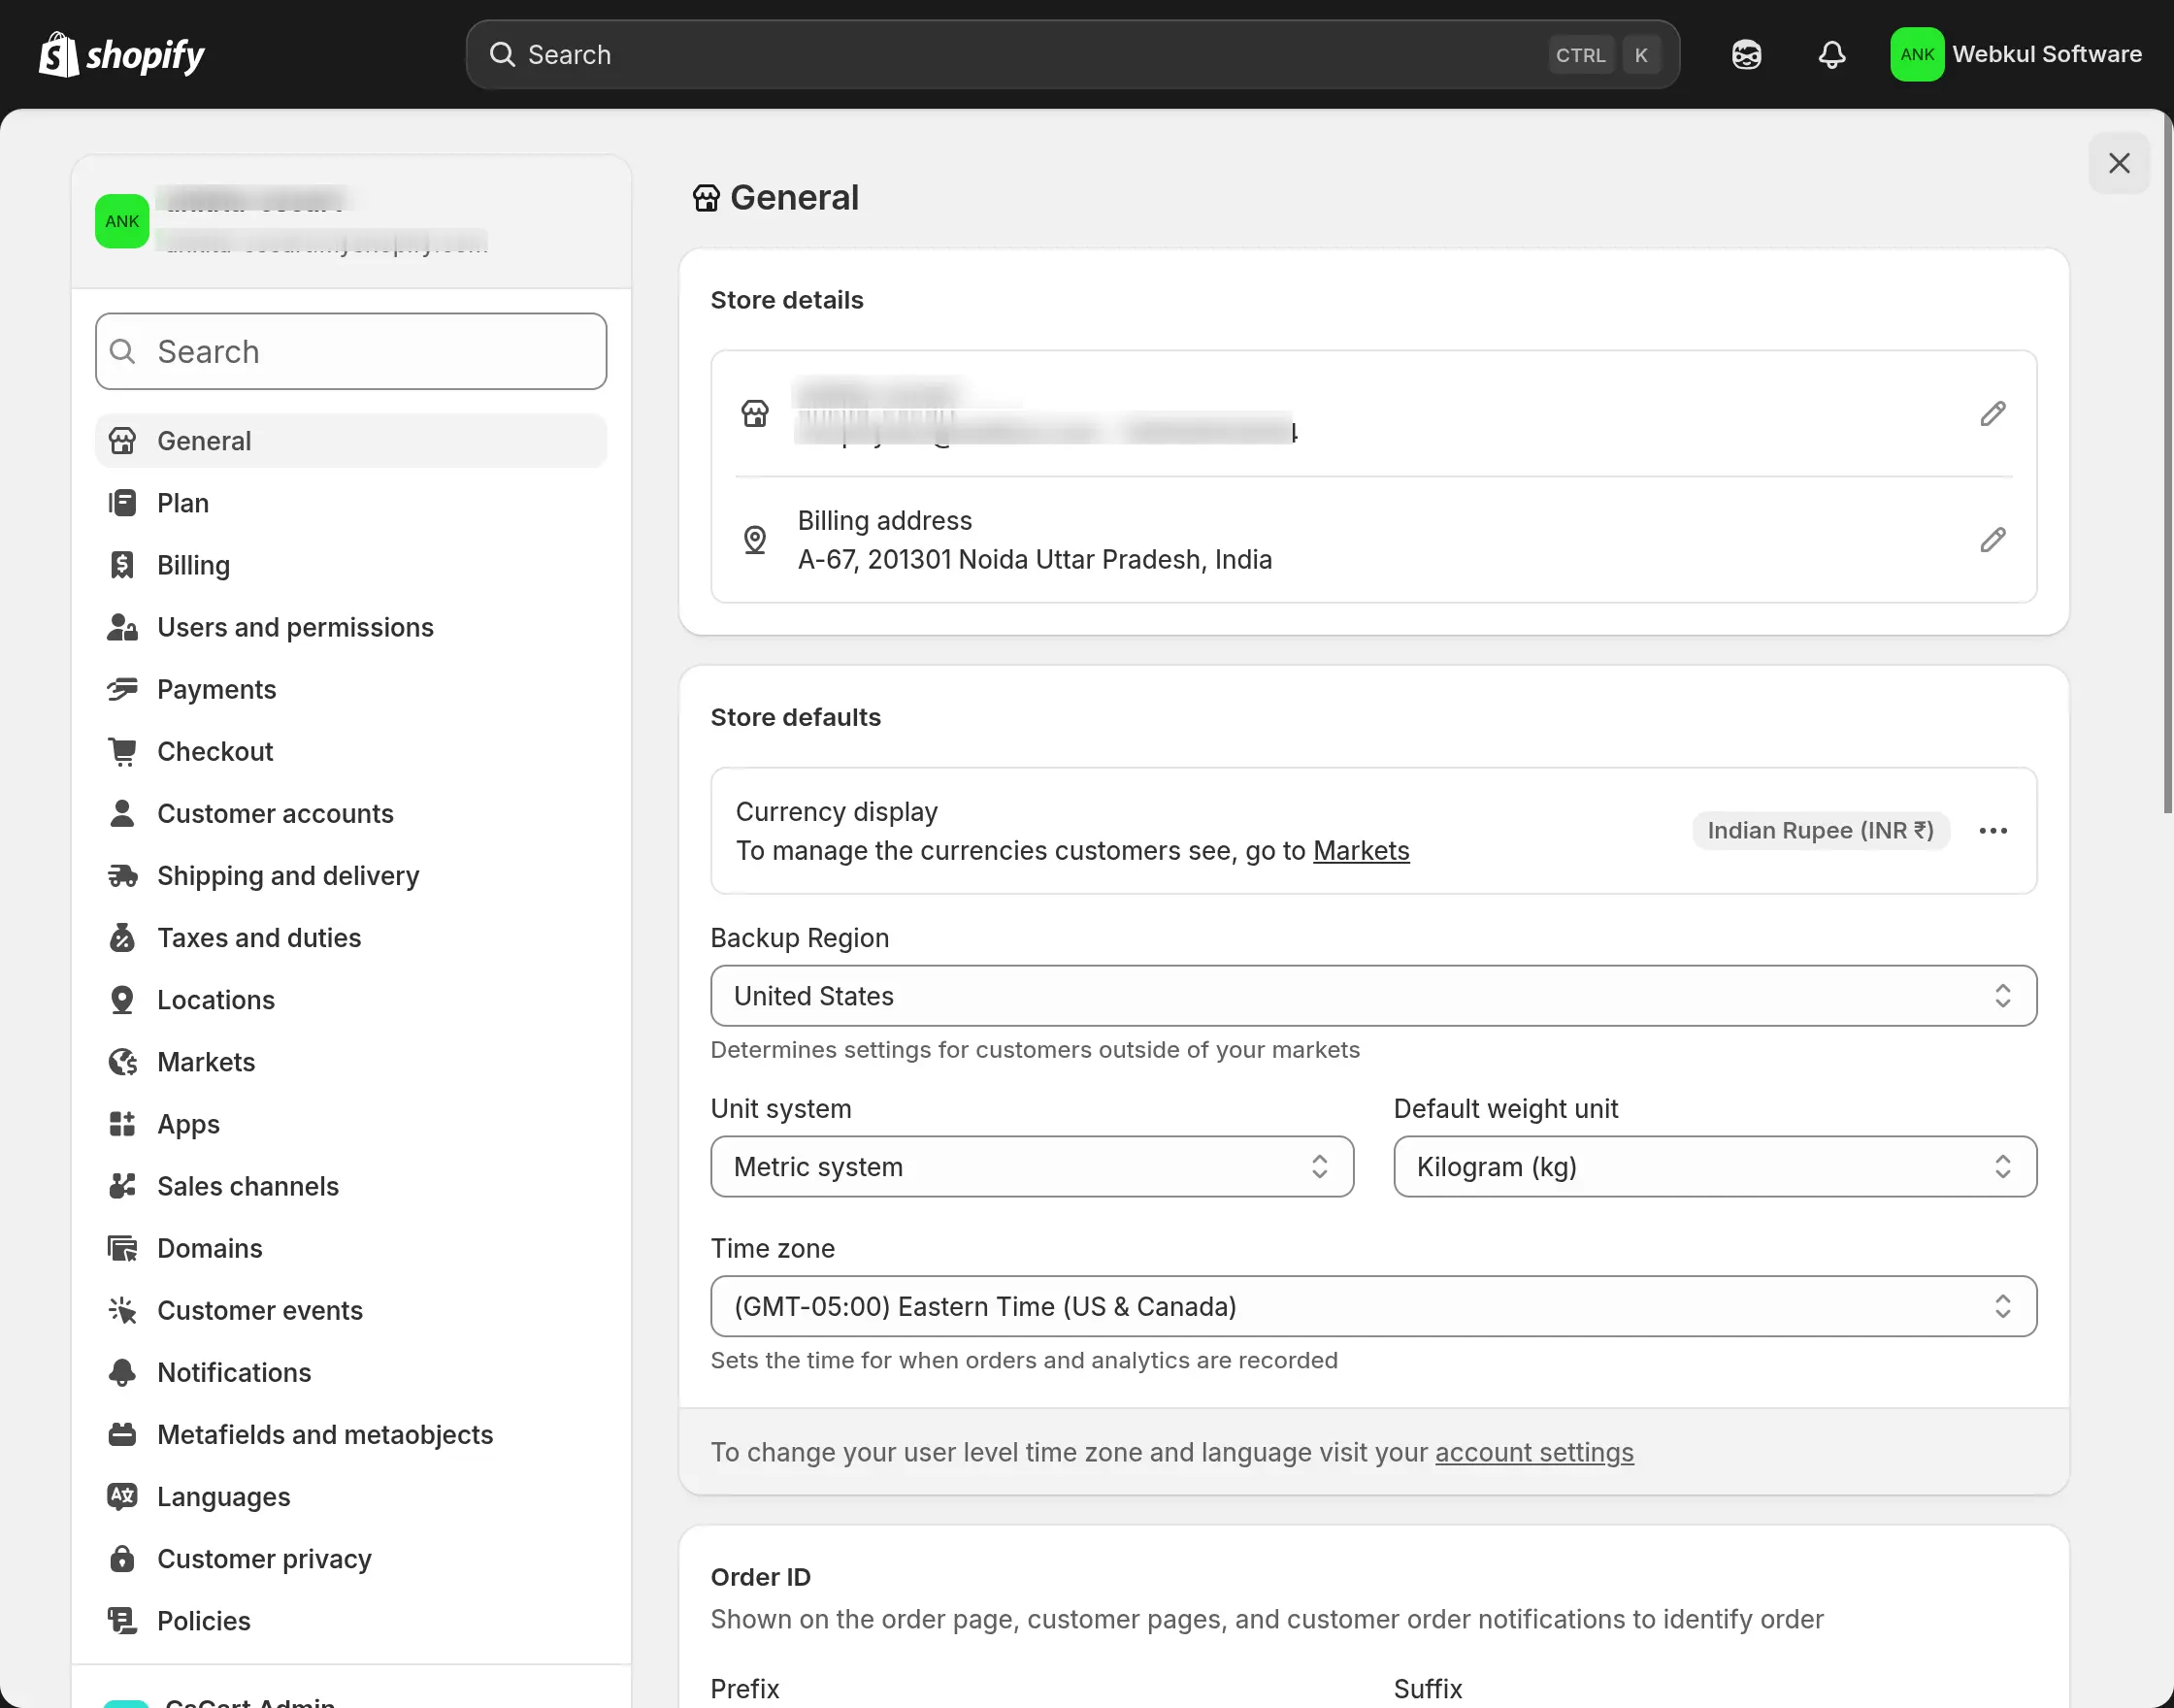Click the settings sidebar Search field
The height and width of the screenshot is (1708, 2174).
point(350,352)
